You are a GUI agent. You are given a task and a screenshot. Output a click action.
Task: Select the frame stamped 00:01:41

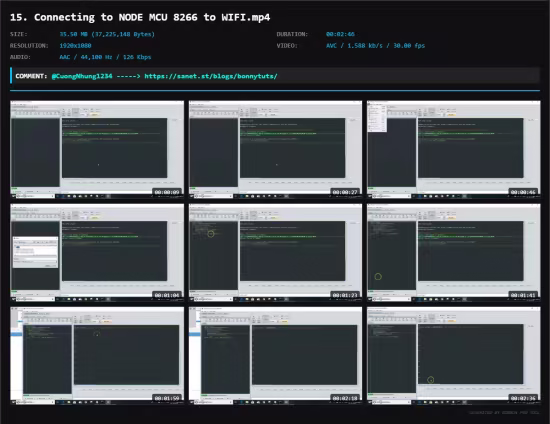pyautogui.click(x=454, y=253)
